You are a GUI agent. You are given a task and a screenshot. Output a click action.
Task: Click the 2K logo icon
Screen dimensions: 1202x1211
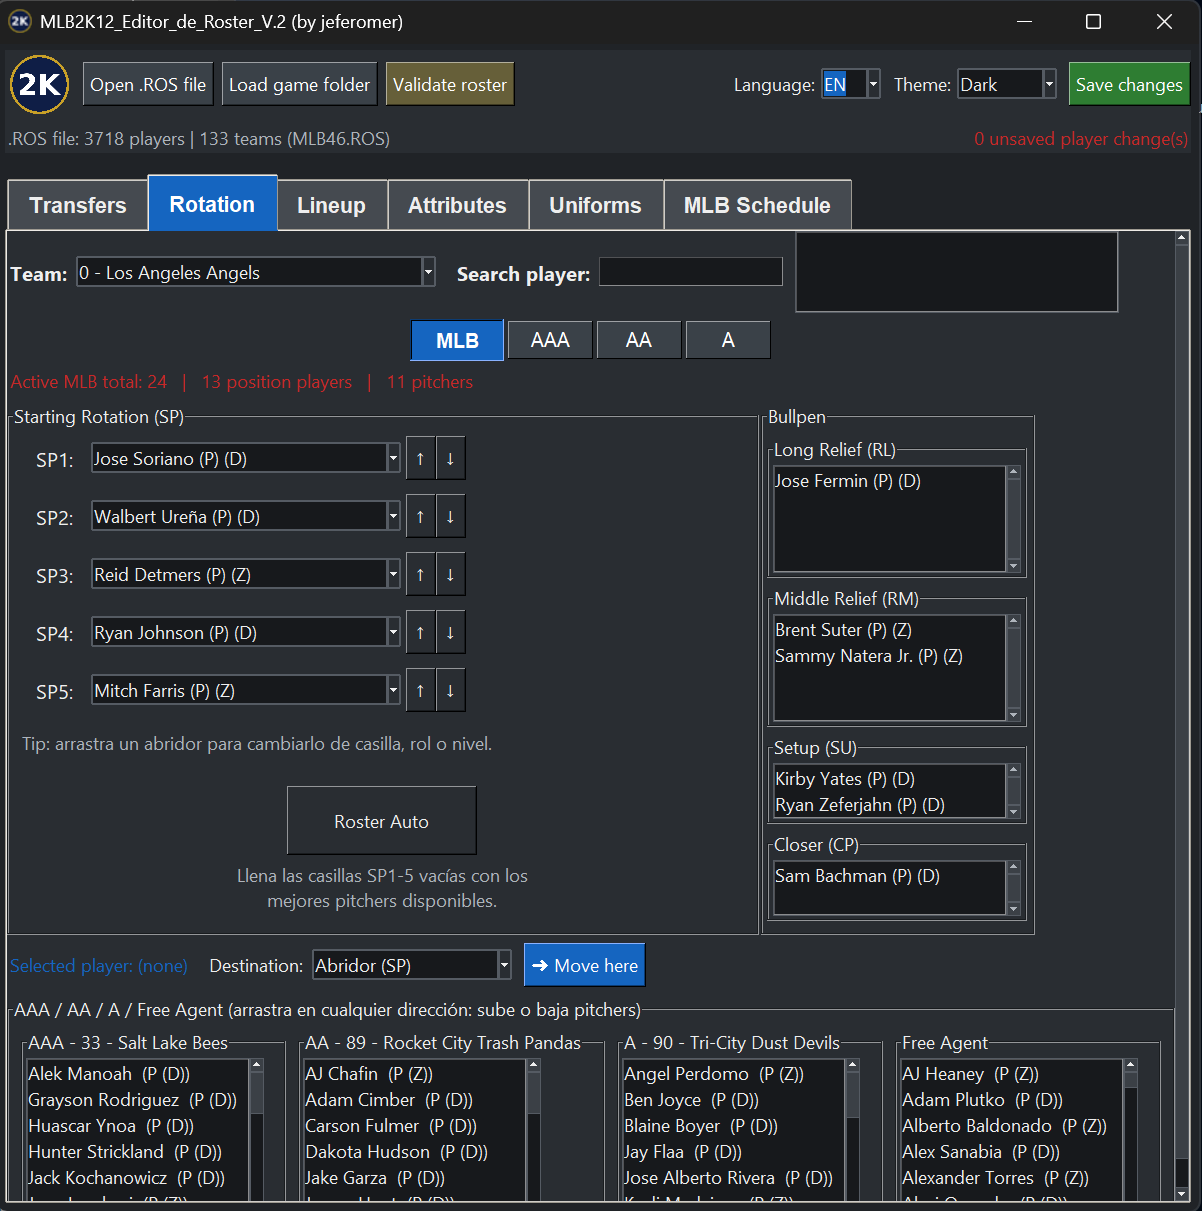[39, 85]
